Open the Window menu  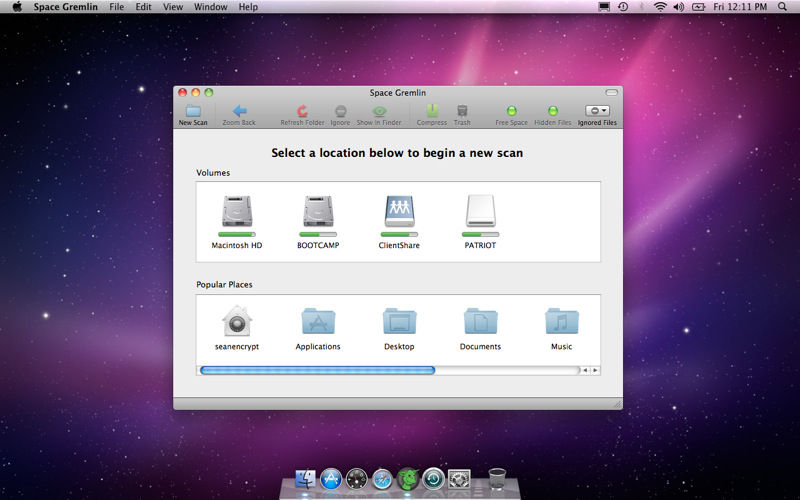click(211, 7)
